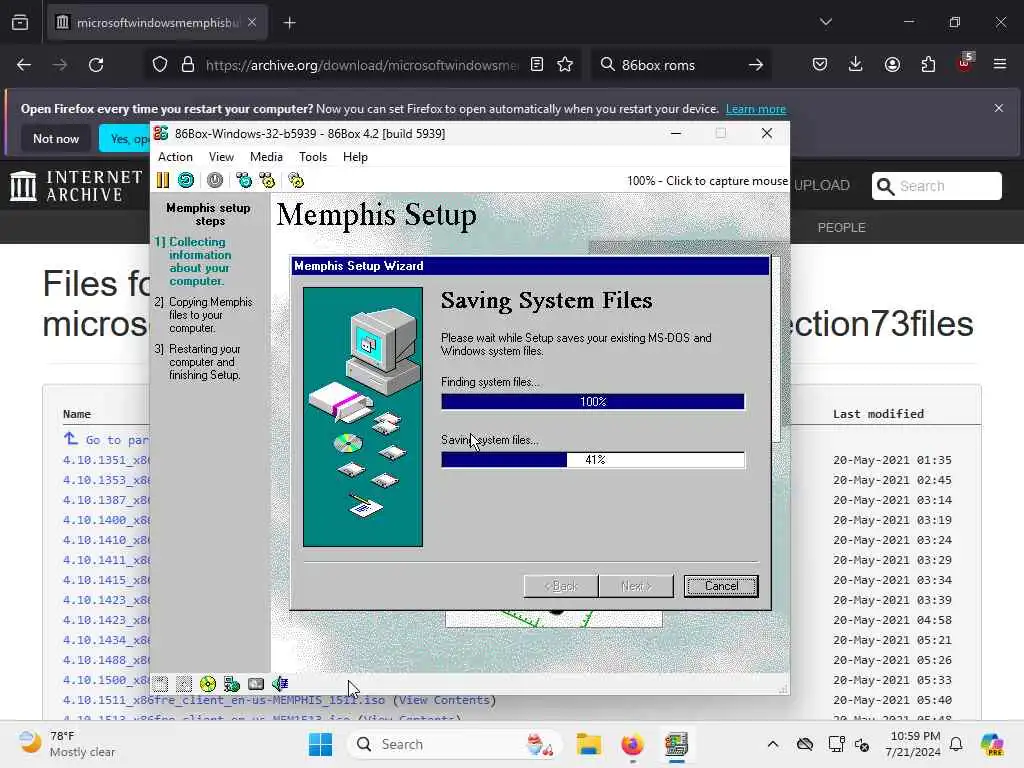List all tabs dropdown arrow
Screen dimensions: 1024x768
[x=825, y=23]
